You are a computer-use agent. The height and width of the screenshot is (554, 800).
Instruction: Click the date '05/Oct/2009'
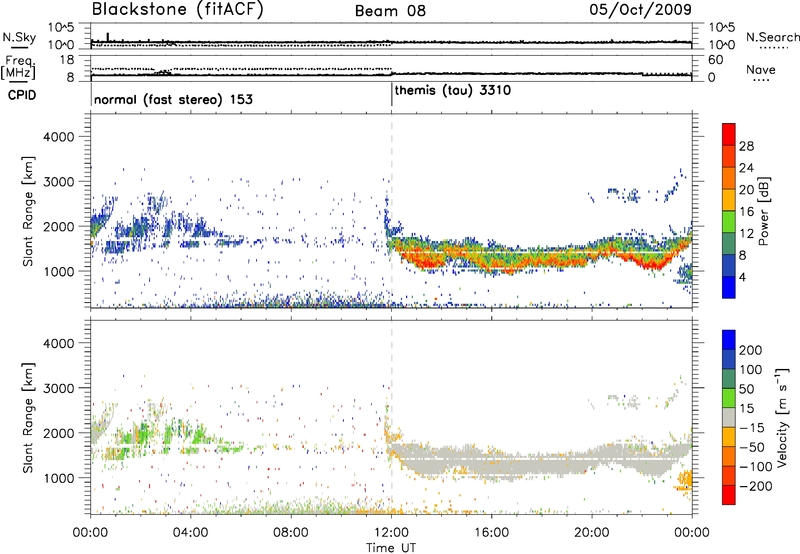641,9
